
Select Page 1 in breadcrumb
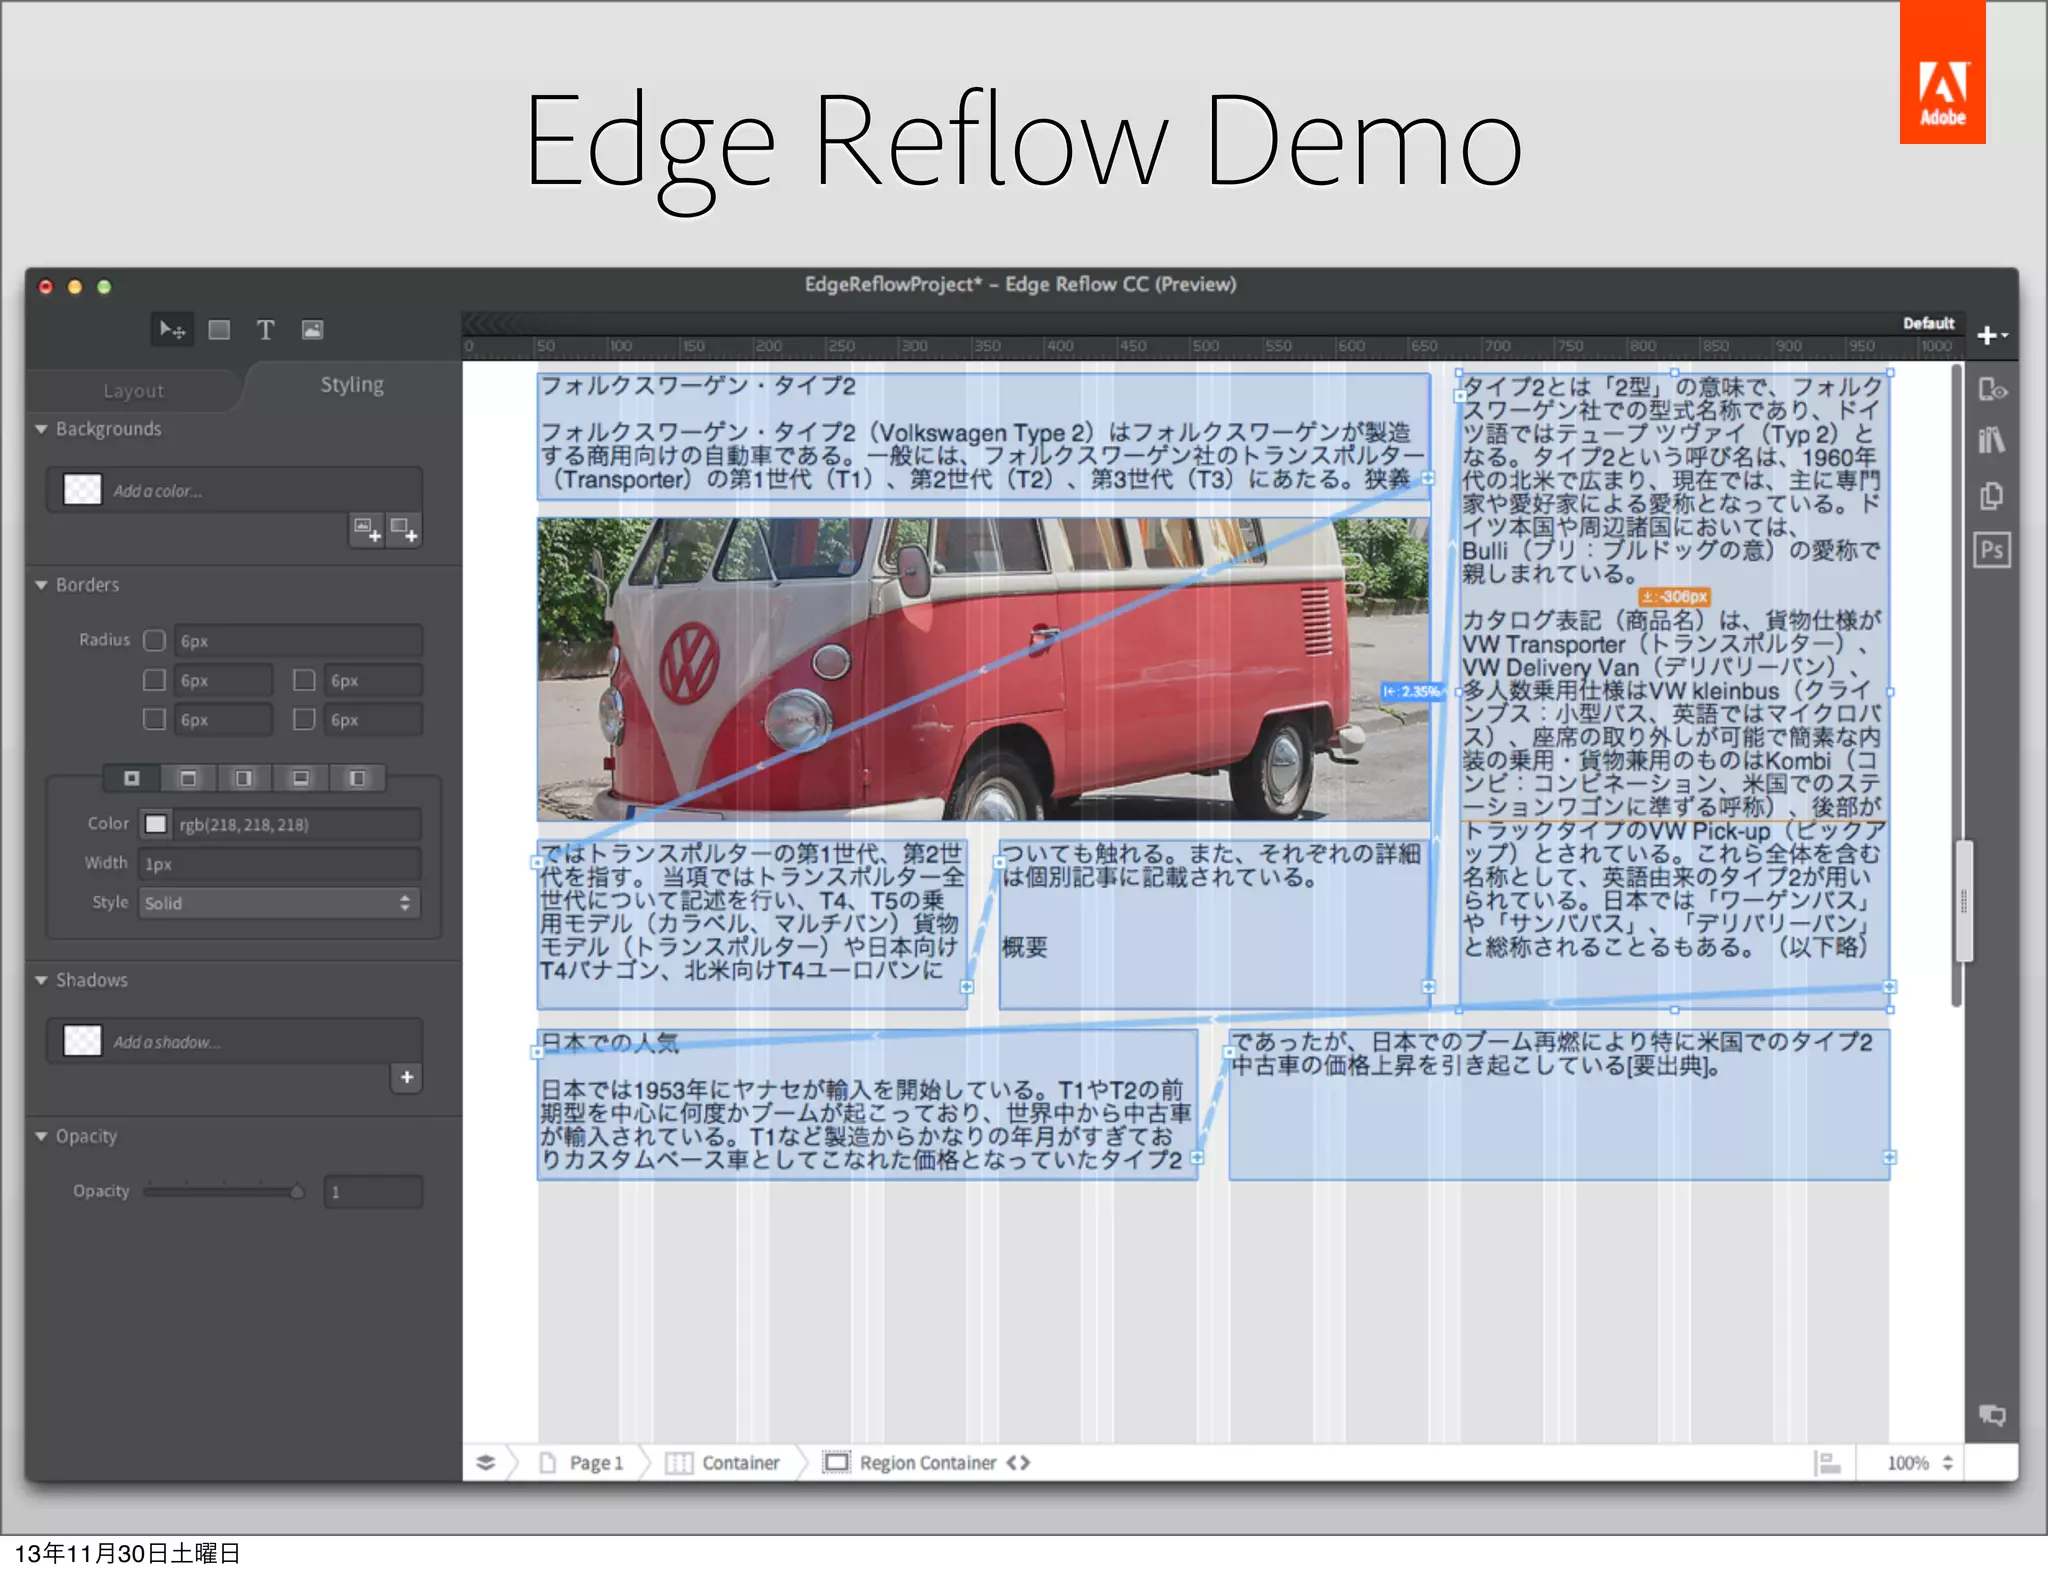[596, 1463]
